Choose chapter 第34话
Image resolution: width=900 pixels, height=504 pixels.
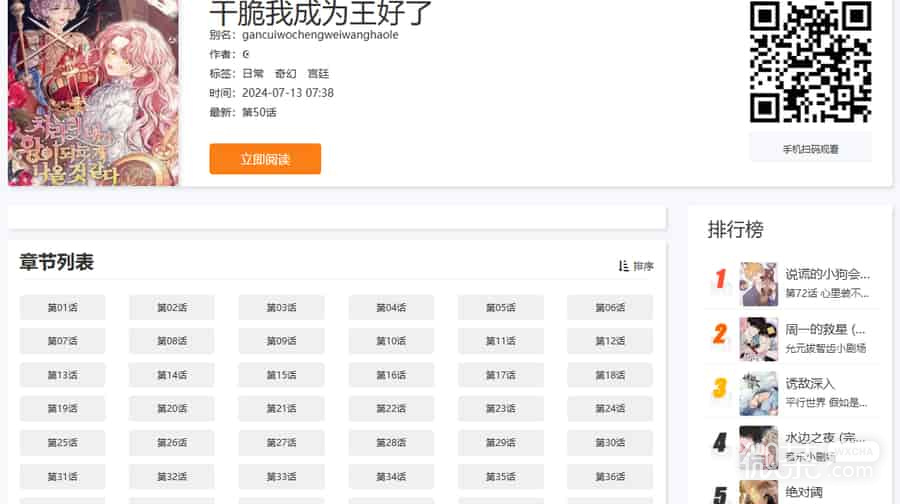coord(391,476)
